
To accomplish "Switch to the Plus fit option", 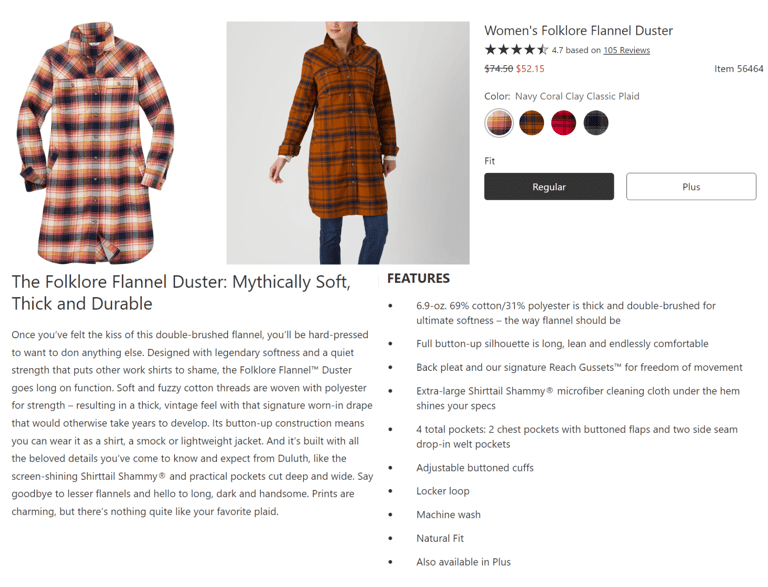I will pos(691,187).
